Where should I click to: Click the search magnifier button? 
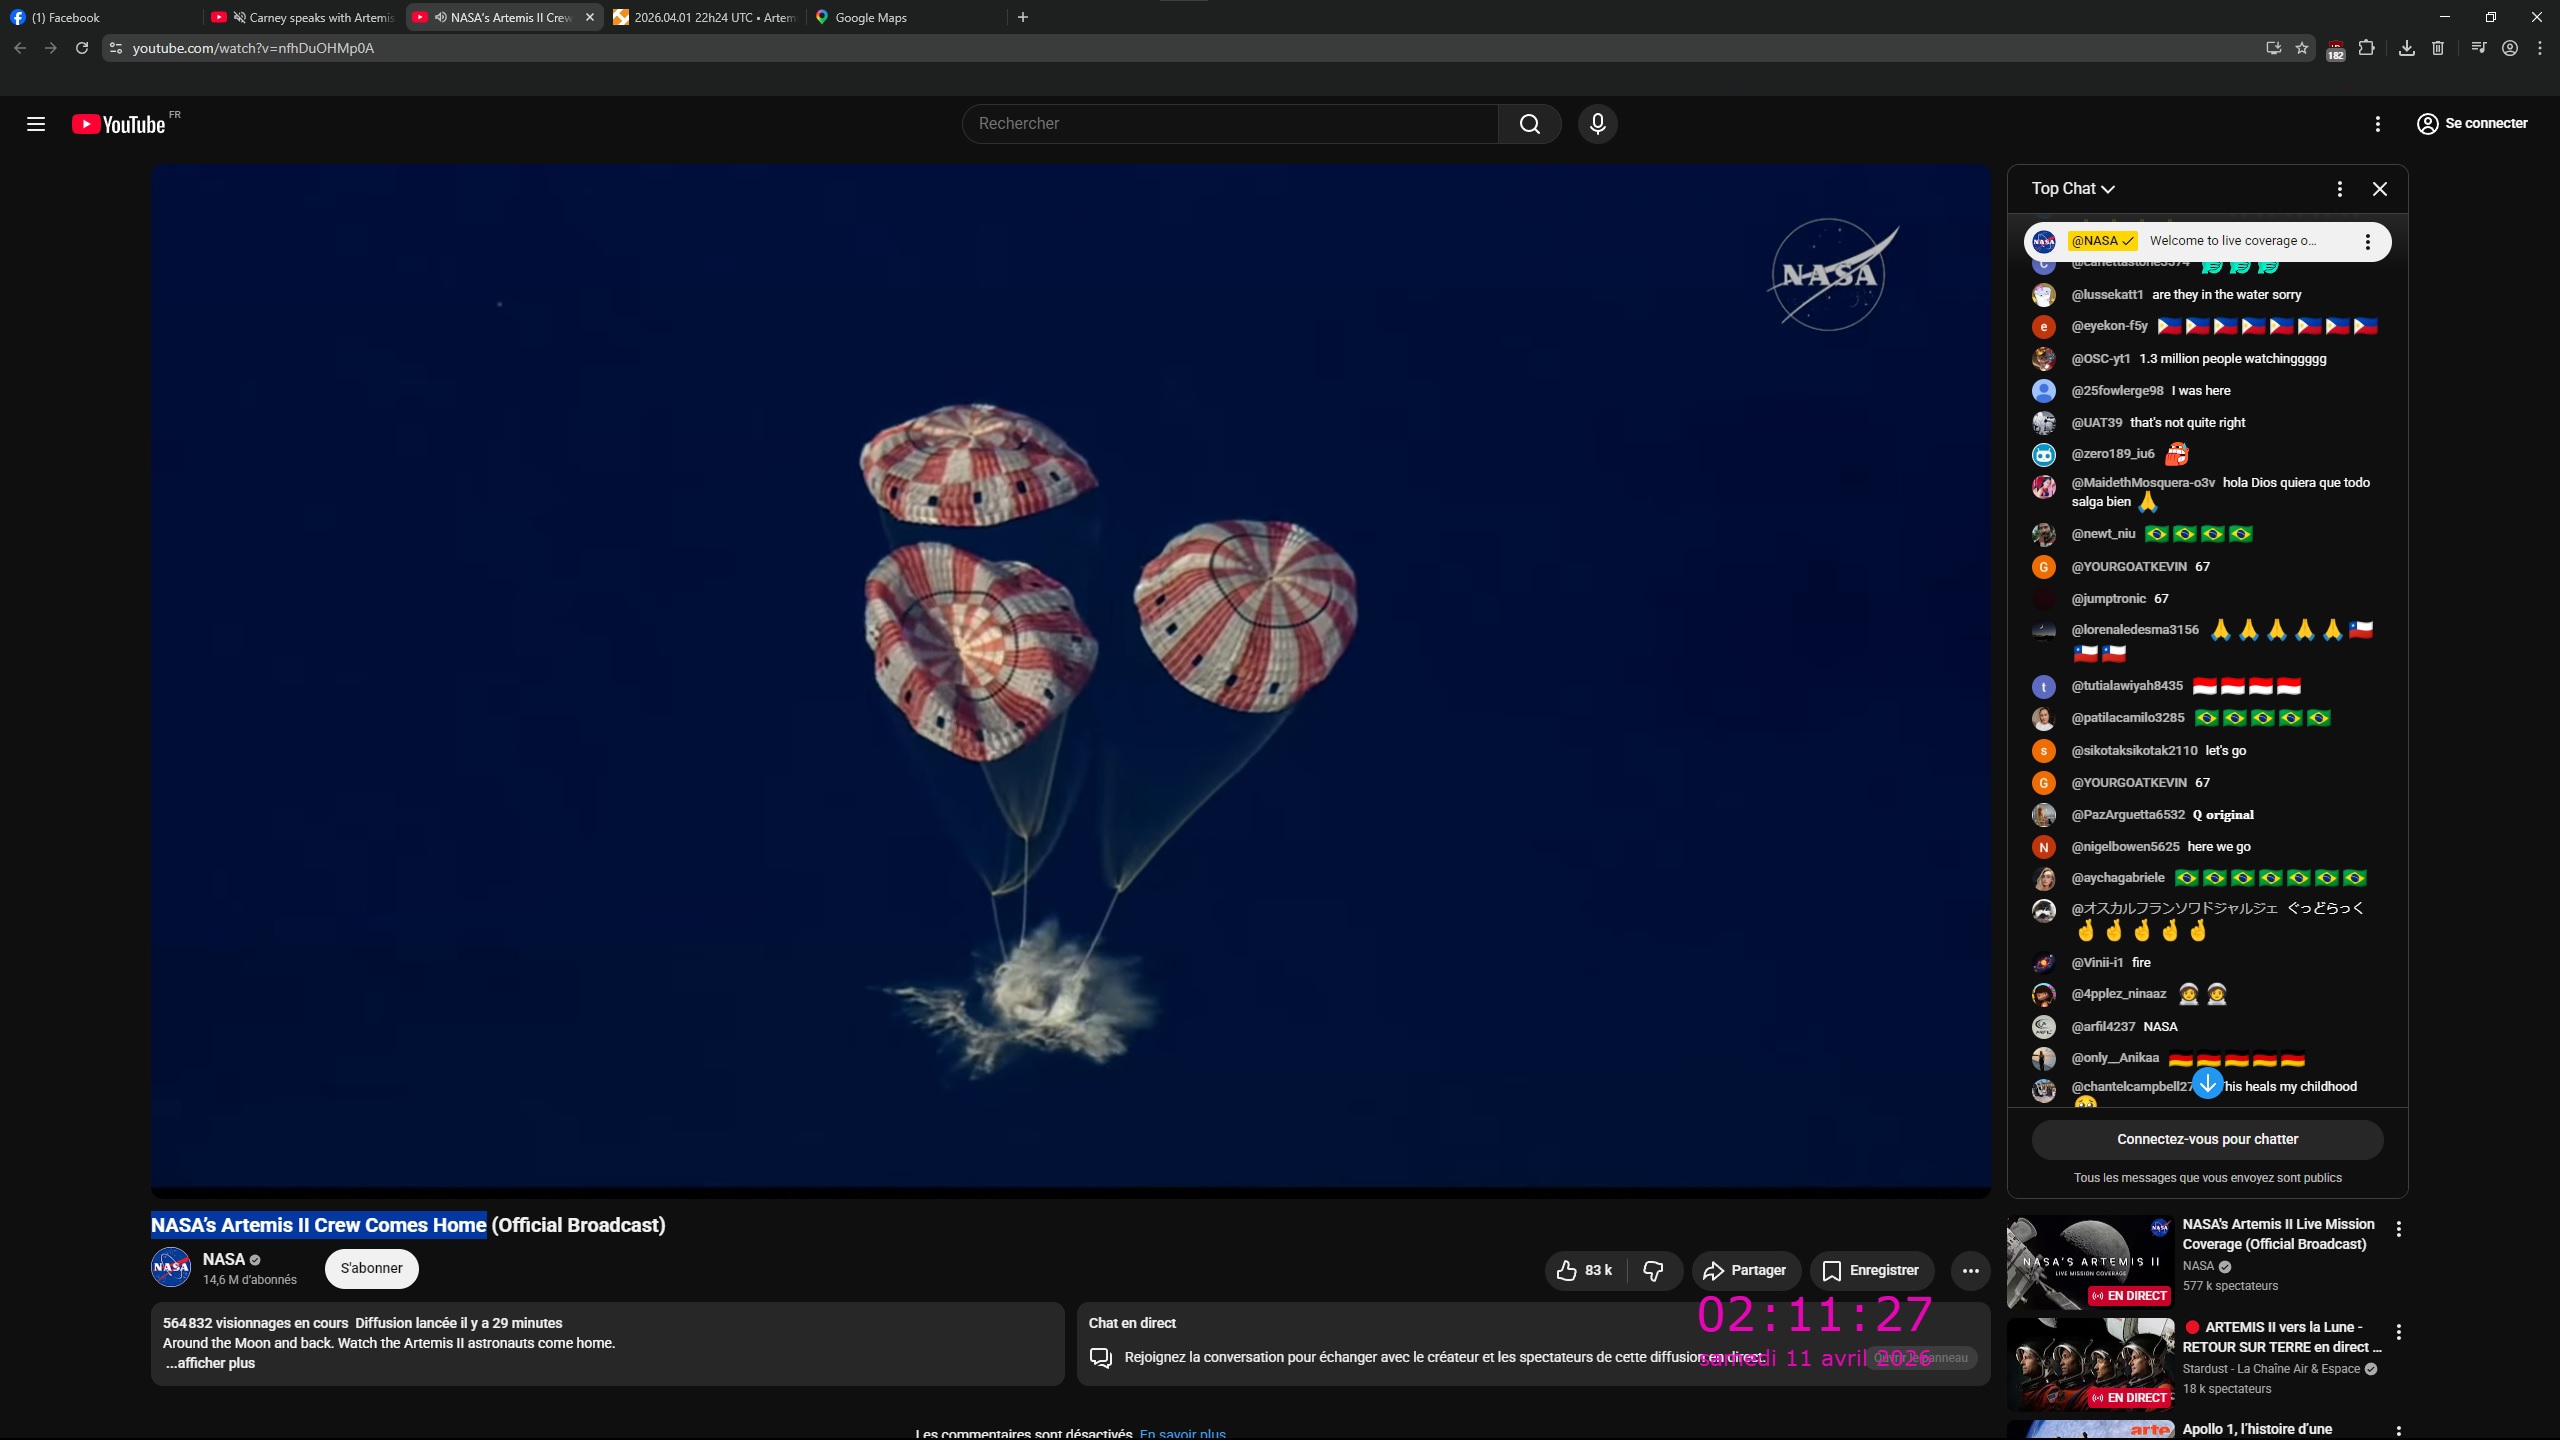pyautogui.click(x=1529, y=124)
